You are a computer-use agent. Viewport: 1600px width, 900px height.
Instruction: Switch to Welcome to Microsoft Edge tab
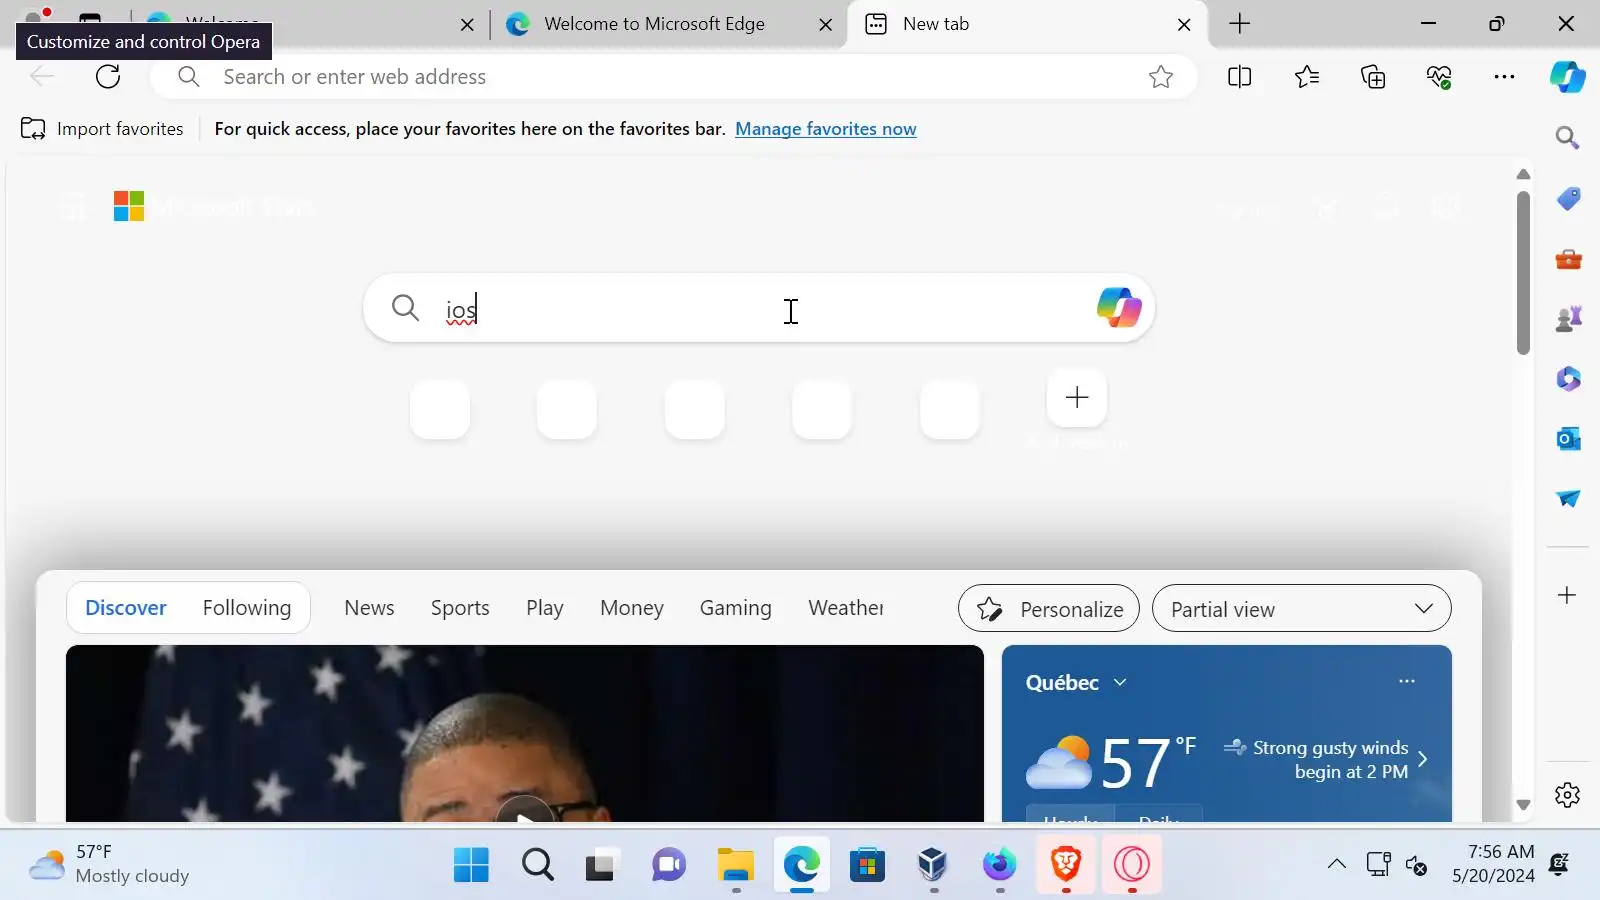point(668,24)
